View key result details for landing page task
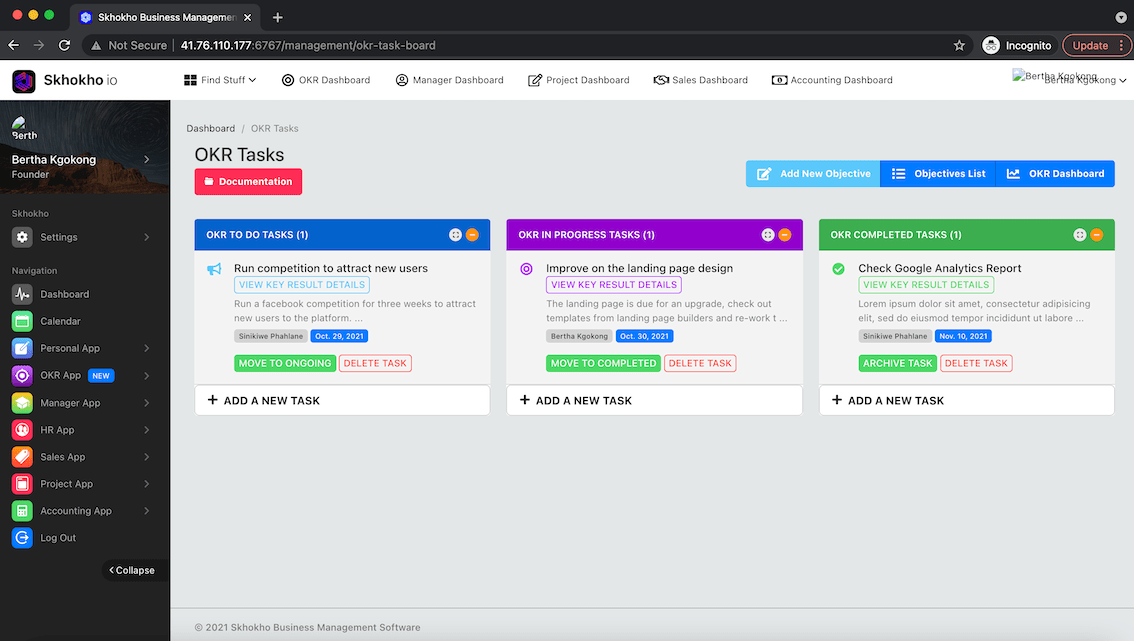Screen dimensions: 1134x641 (x=614, y=285)
